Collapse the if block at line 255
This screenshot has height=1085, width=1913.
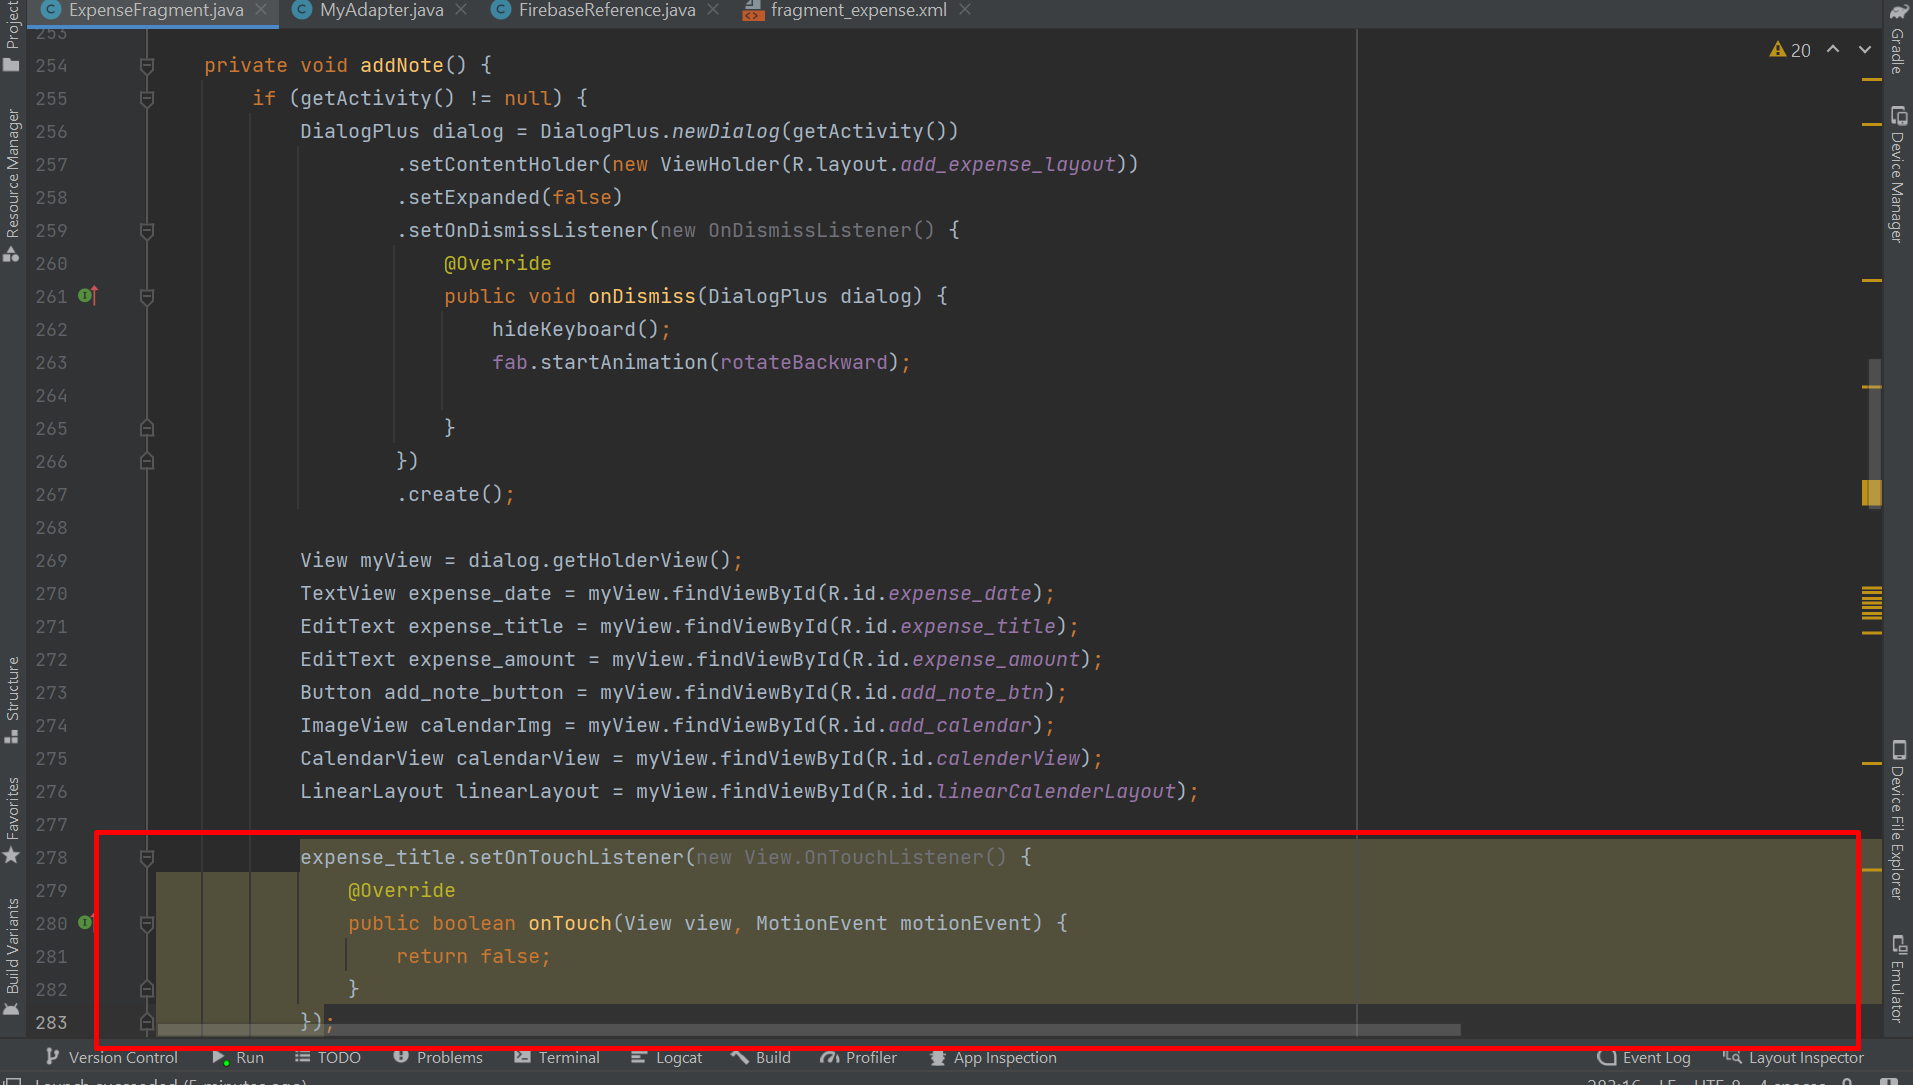(147, 99)
